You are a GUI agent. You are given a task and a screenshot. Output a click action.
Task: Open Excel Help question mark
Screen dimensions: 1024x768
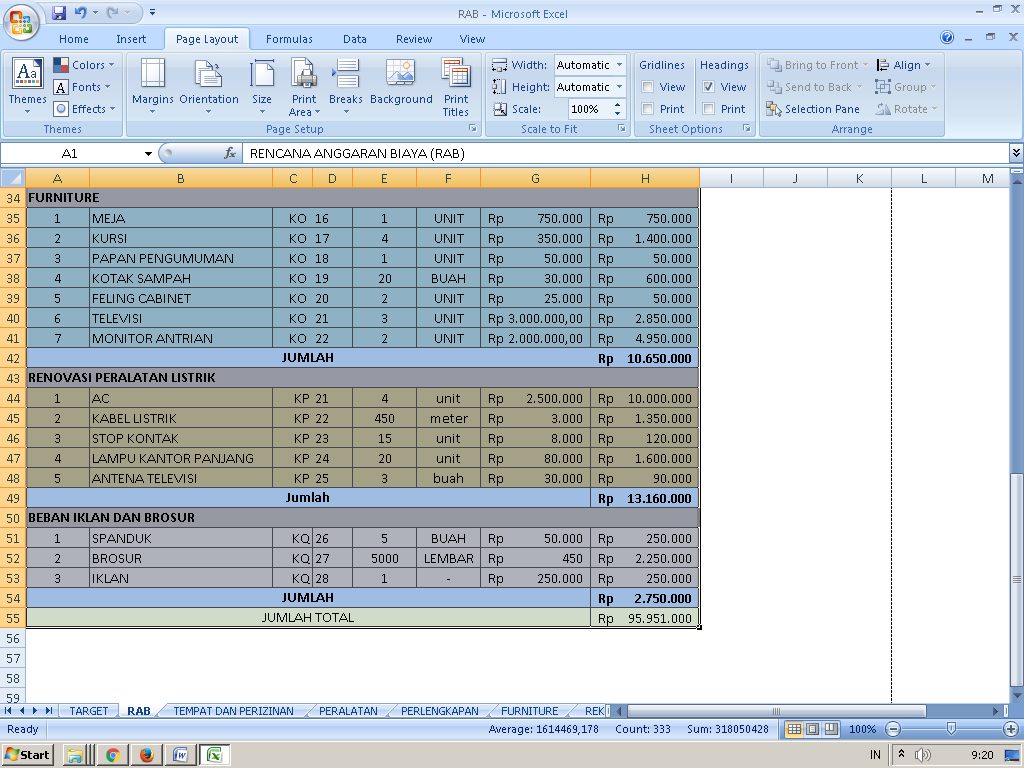[947, 37]
